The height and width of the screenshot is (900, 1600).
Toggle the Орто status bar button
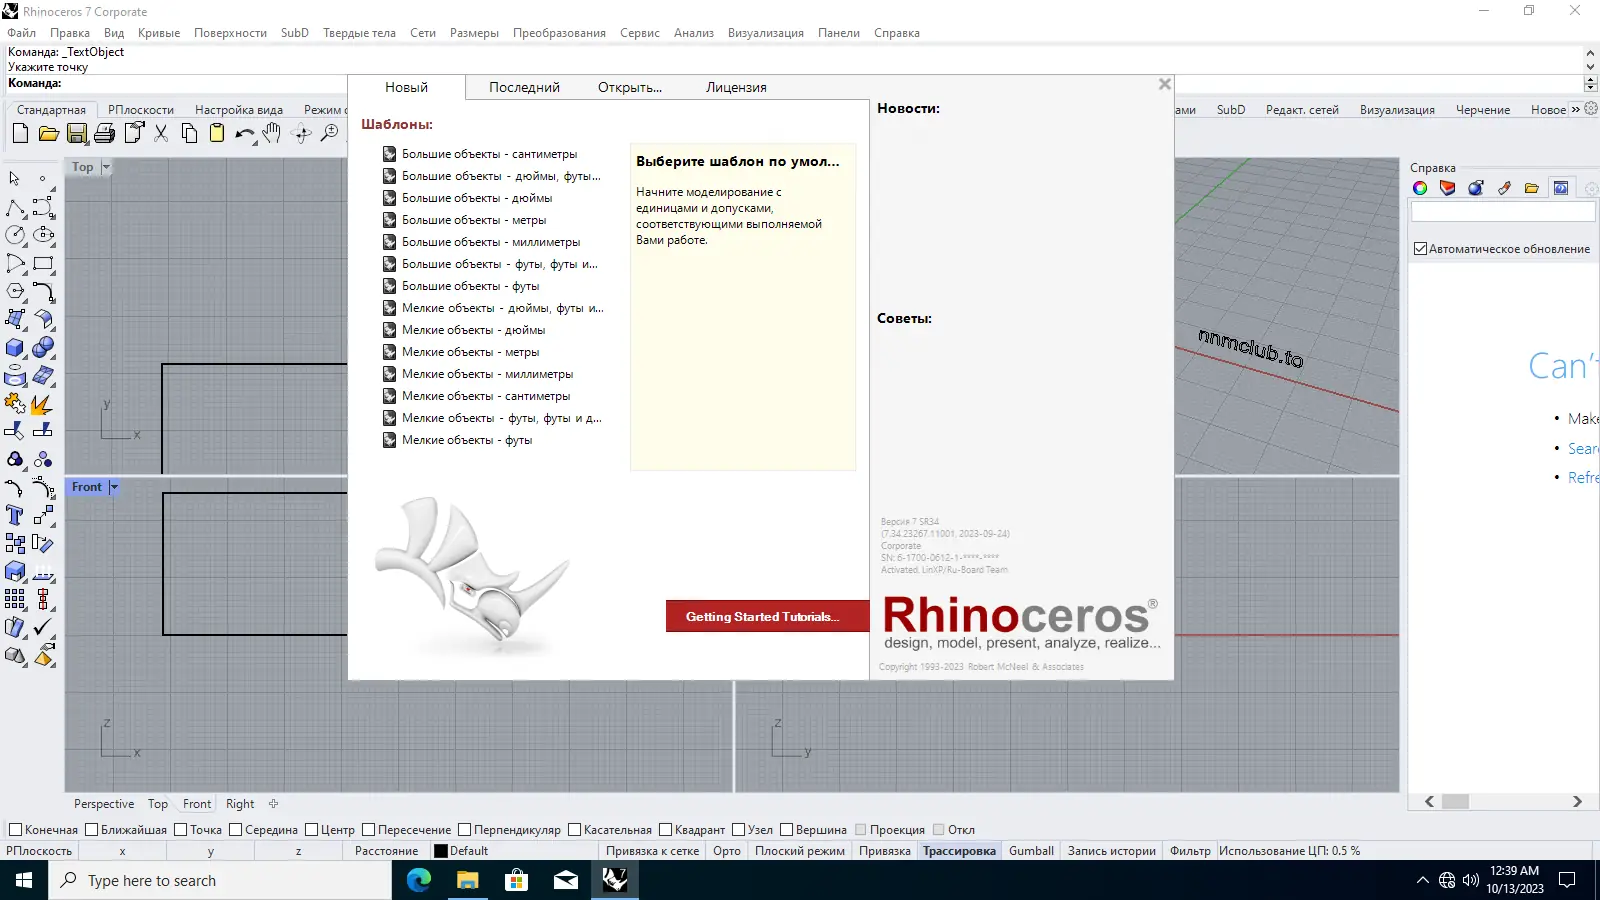pos(727,851)
